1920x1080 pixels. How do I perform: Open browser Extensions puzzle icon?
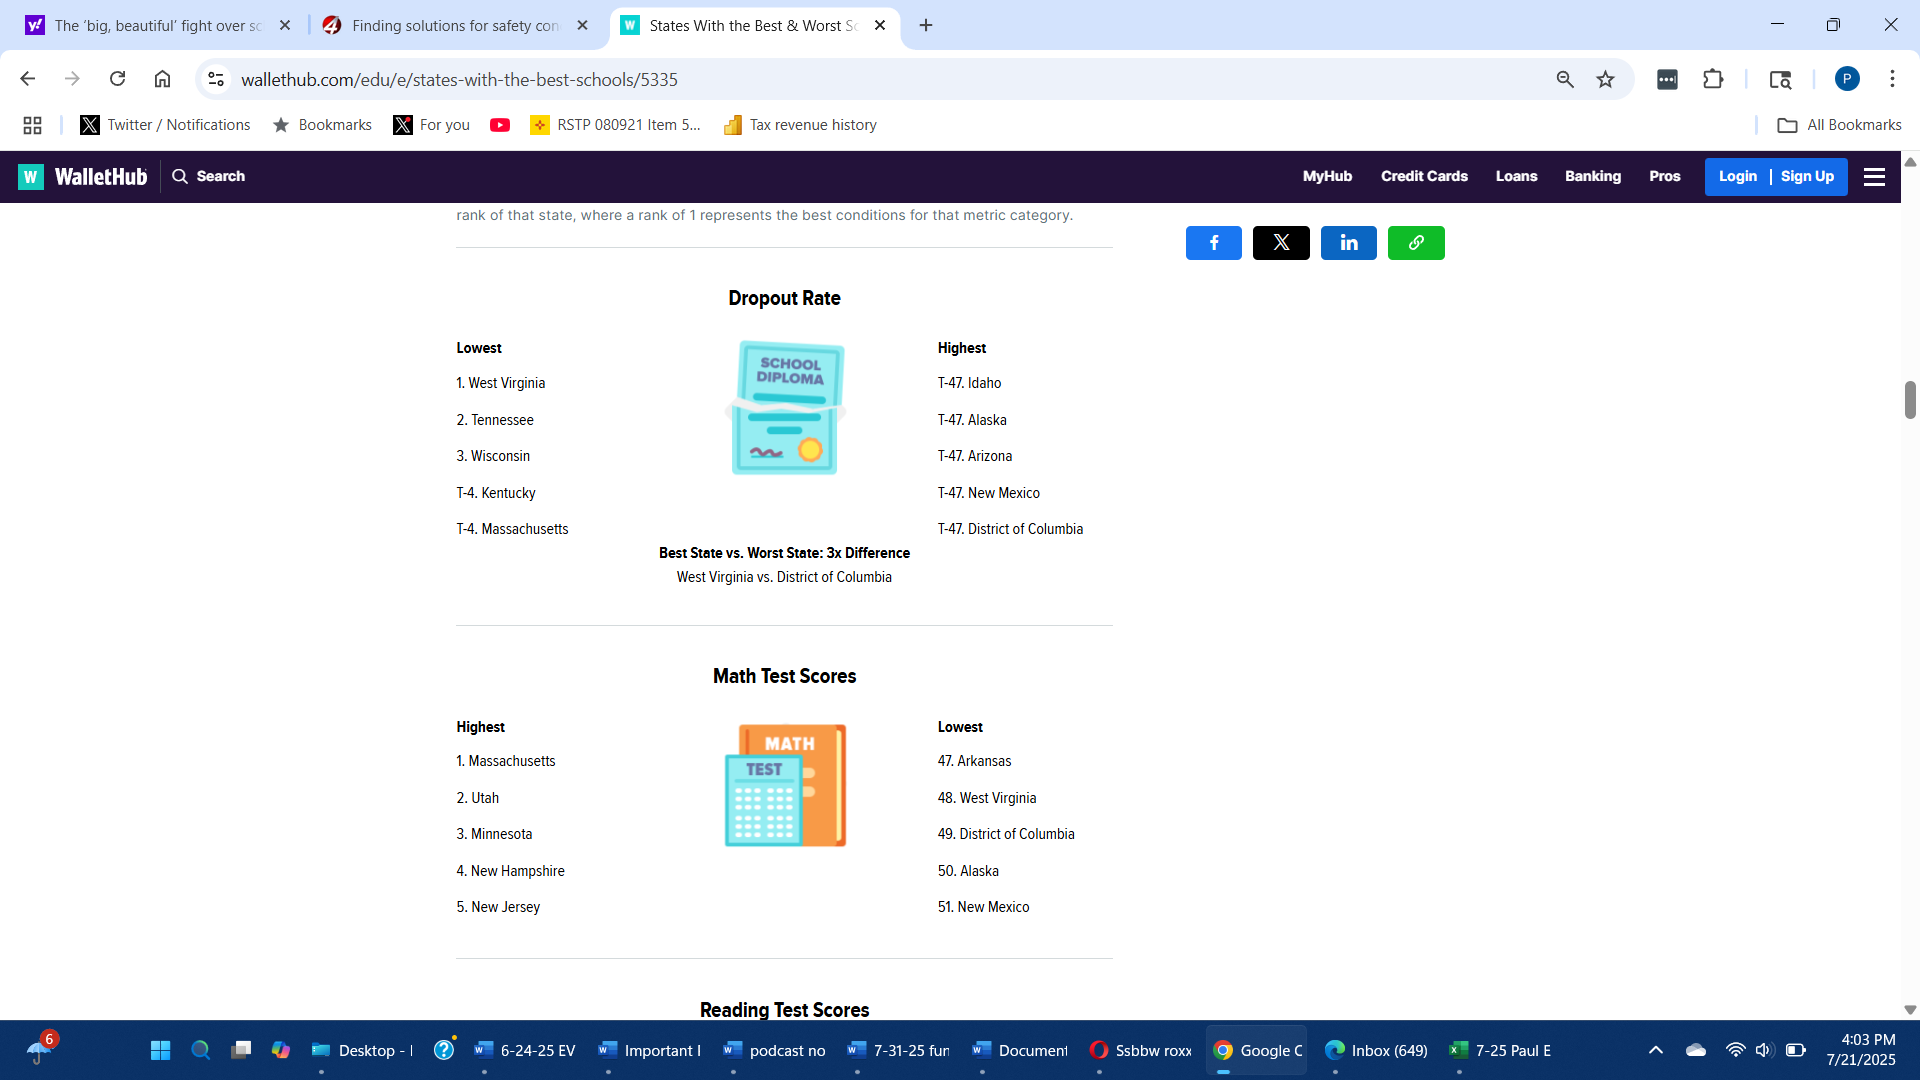1713,80
